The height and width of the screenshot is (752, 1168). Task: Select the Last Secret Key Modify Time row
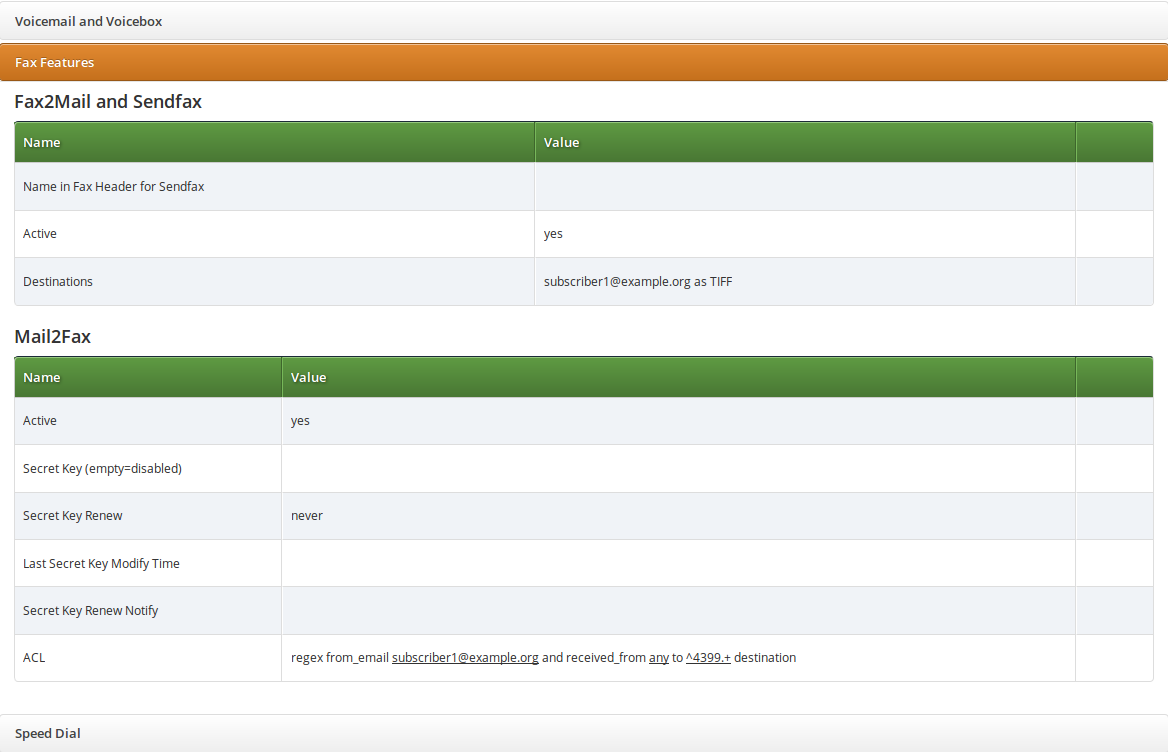coord(101,563)
